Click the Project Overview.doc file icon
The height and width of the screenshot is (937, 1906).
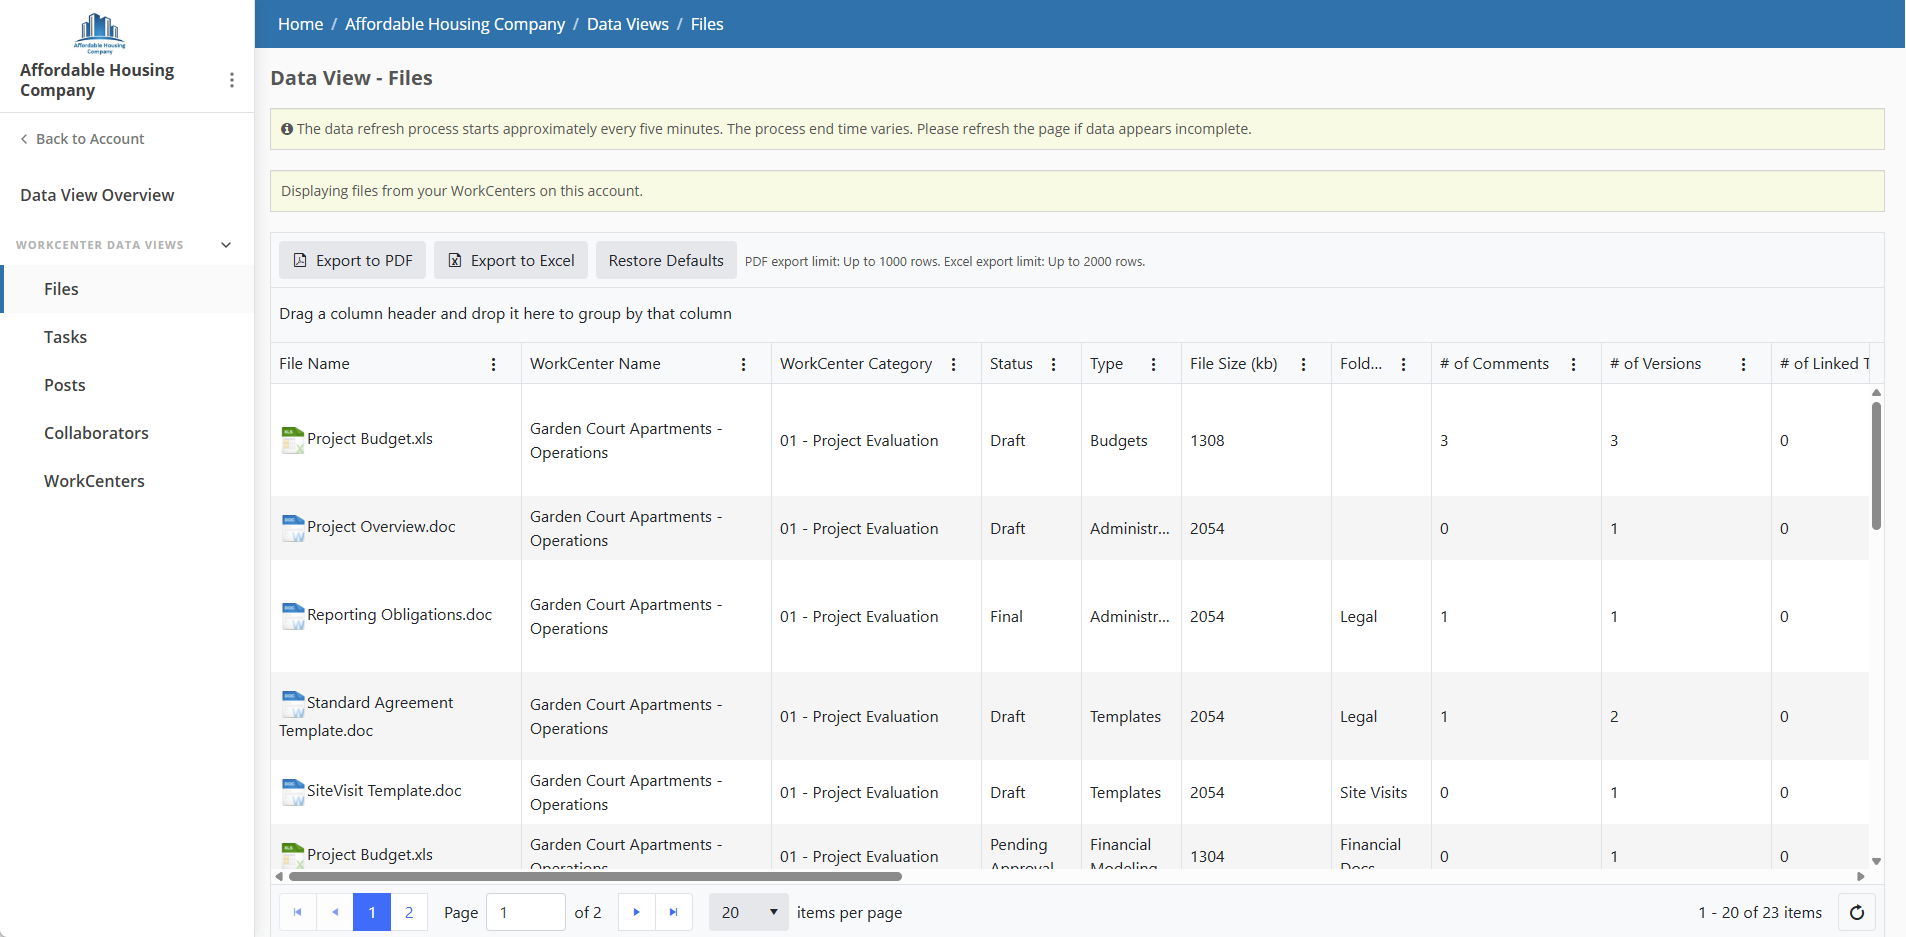293,528
